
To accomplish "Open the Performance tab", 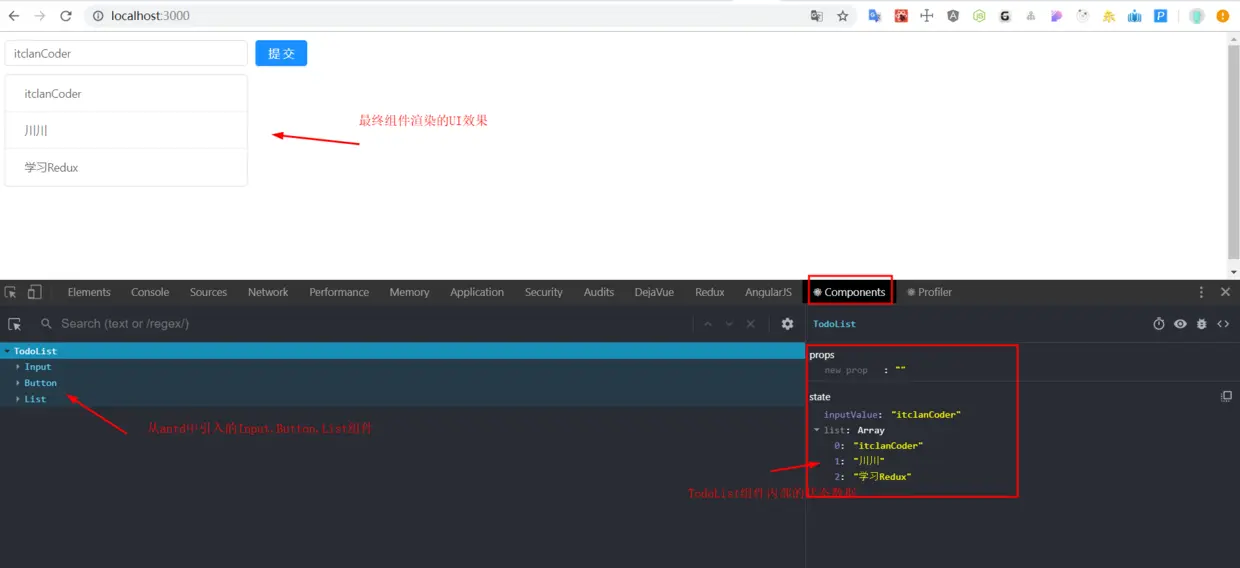I will (x=339, y=292).
